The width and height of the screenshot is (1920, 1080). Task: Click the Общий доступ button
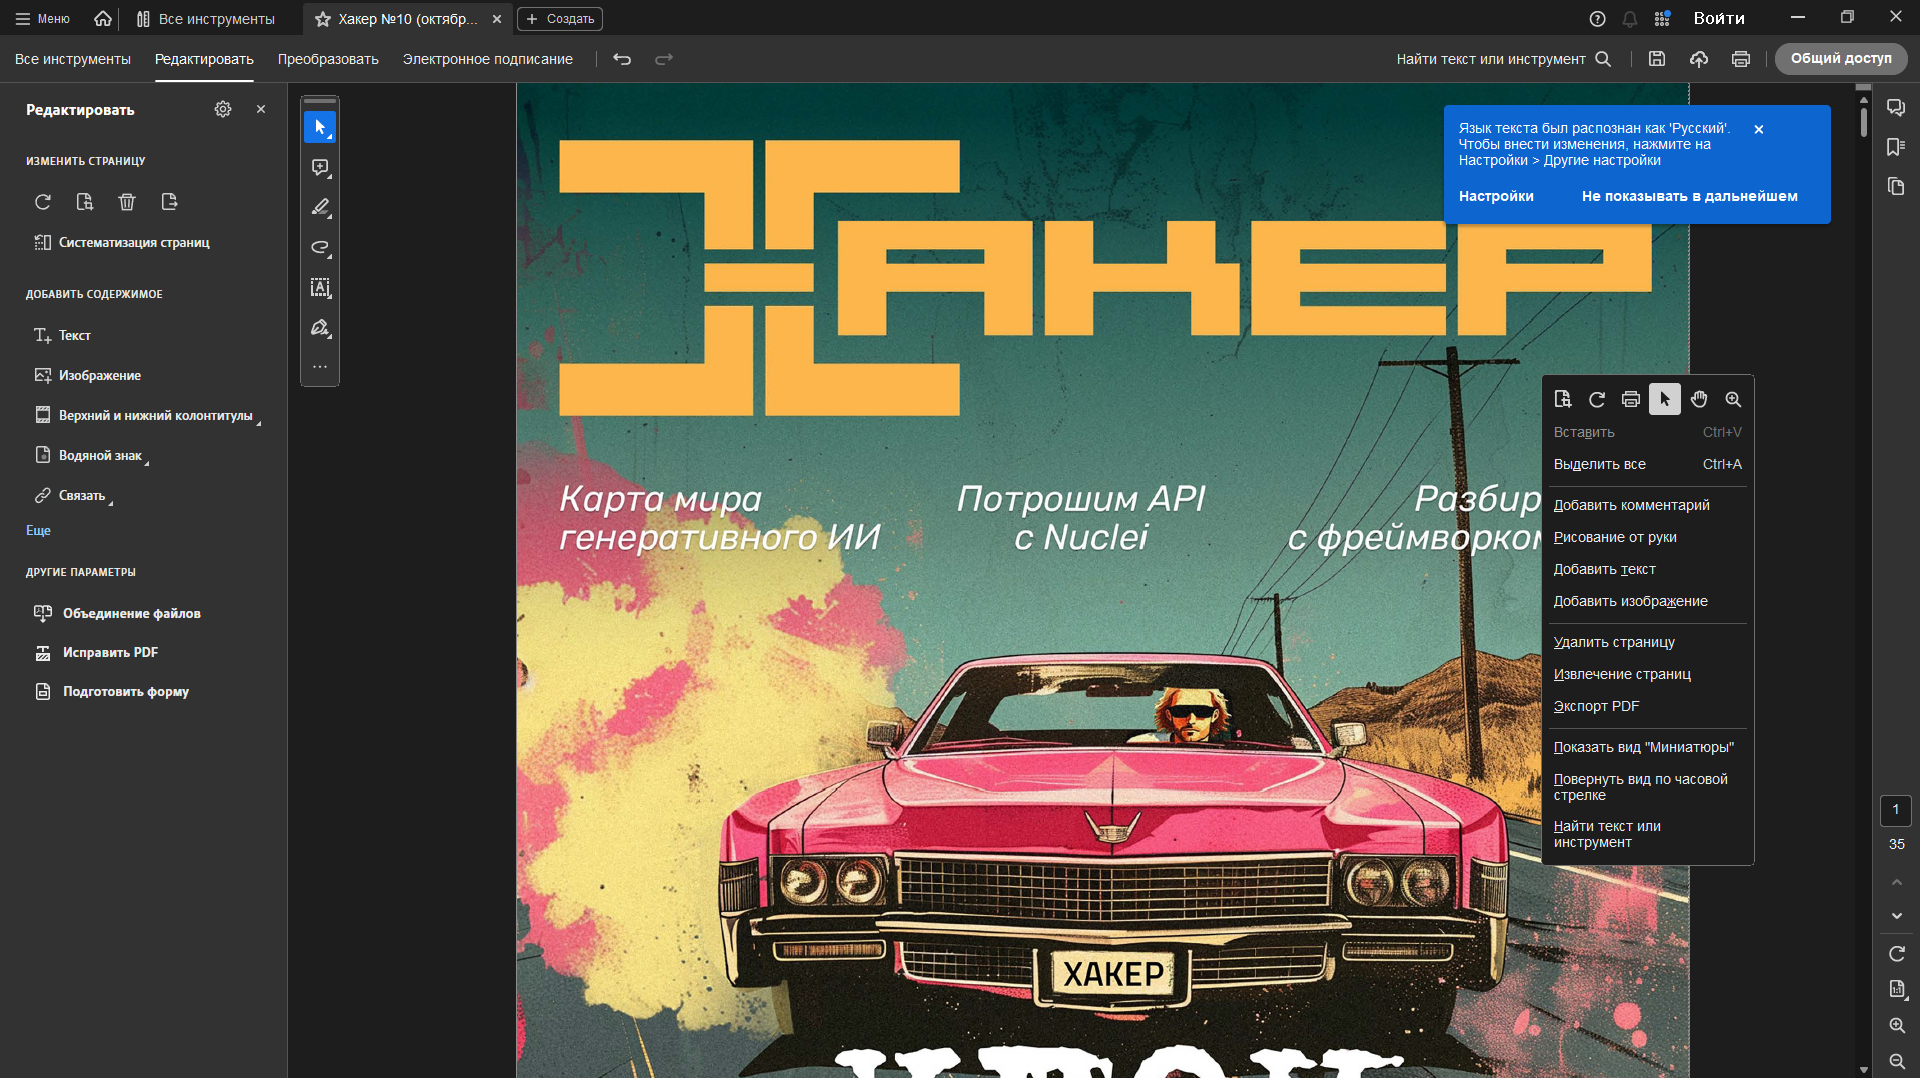[1841, 59]
